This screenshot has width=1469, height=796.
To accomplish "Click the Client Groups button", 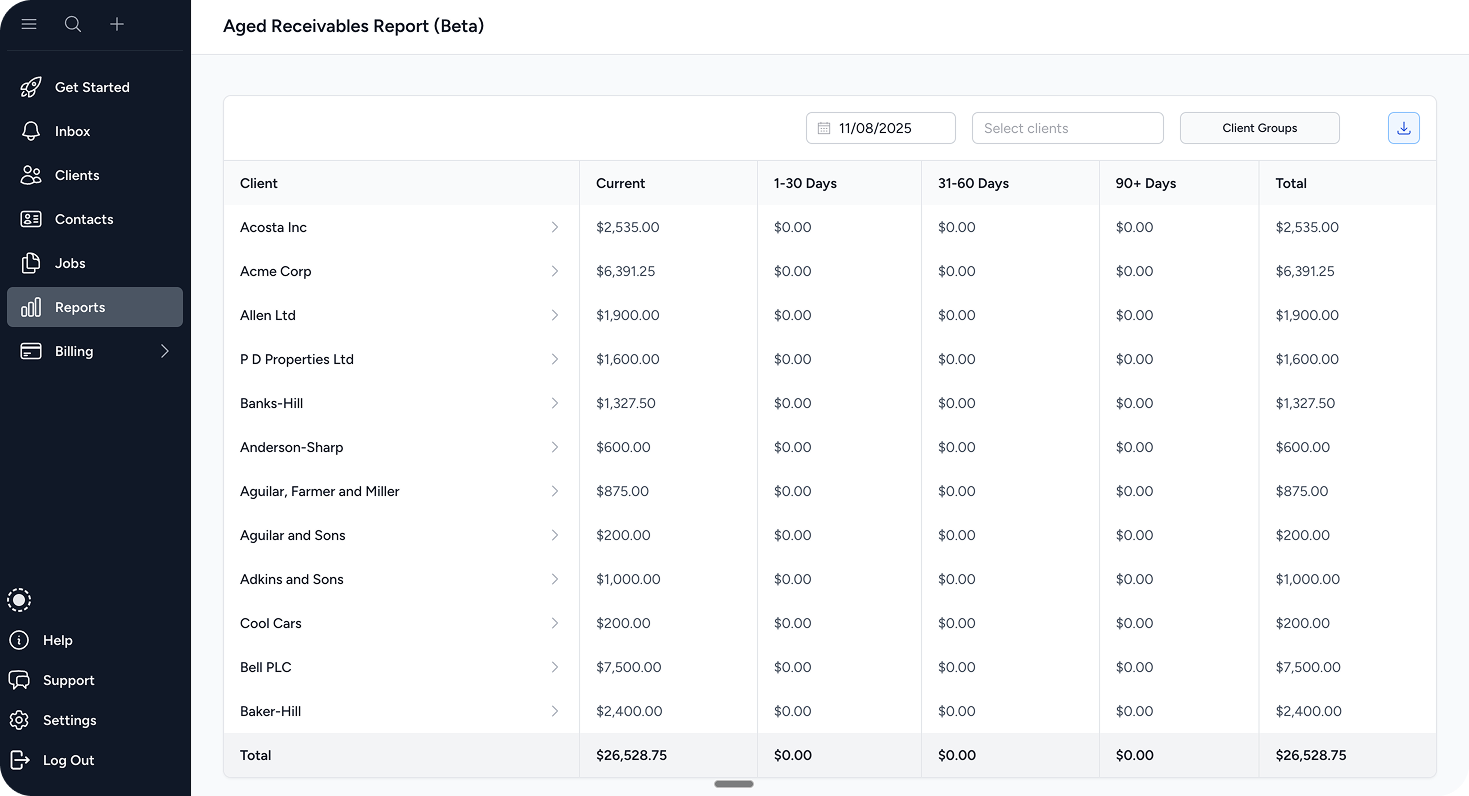I will click(1260, 128).
